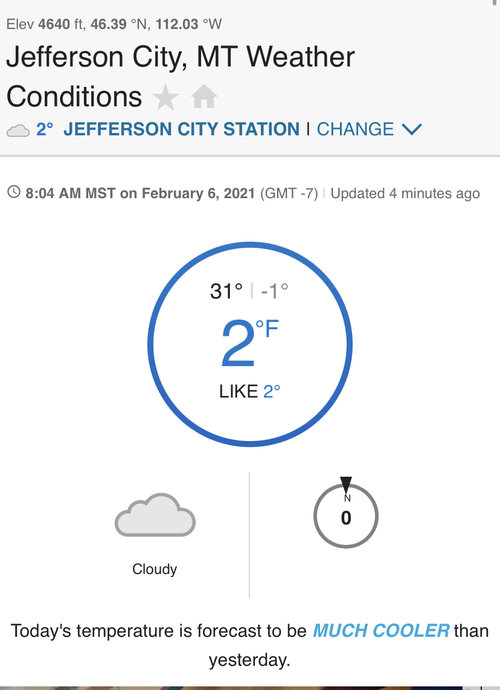Viewport: 500px width, 690px height.
Task: Click the MUCH COOLER forecast link
Action: (381, 631)
